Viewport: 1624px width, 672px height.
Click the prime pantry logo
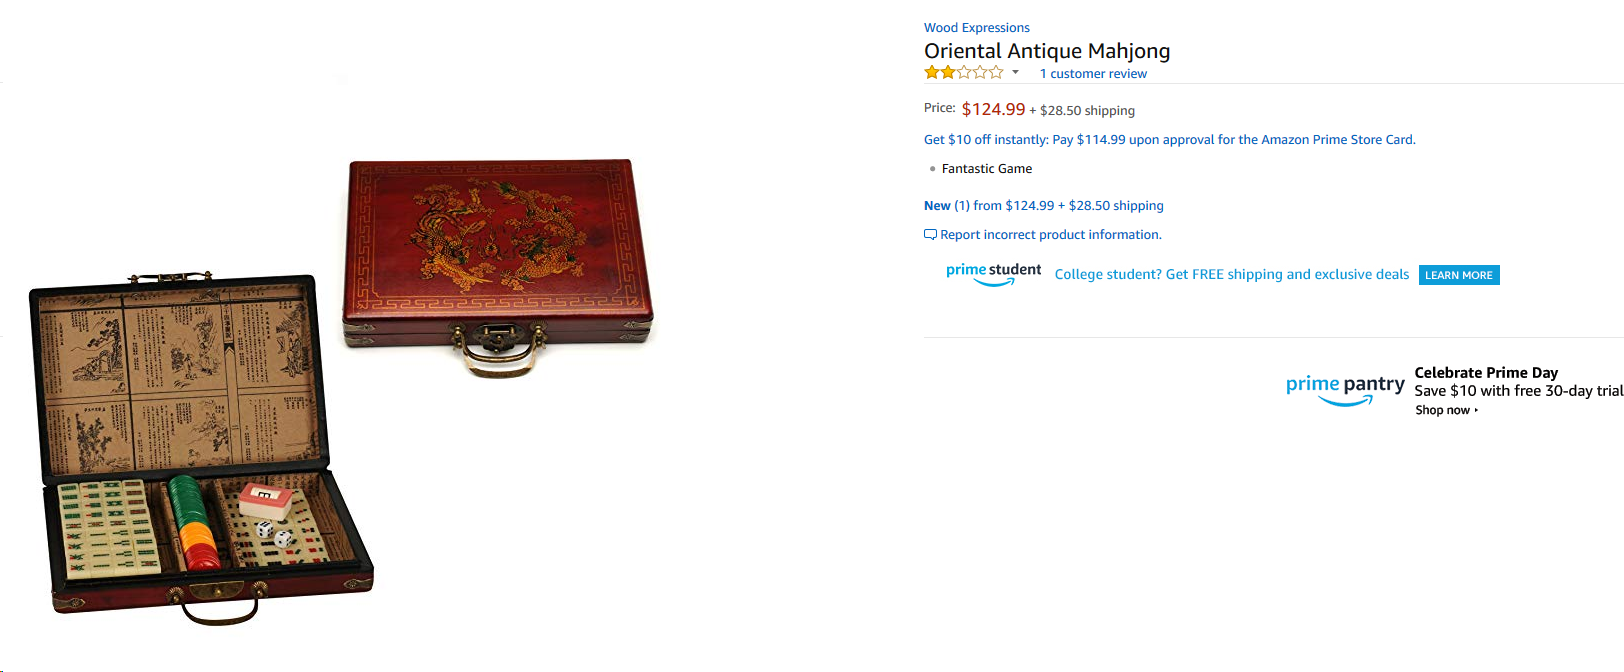point(1345,389)
